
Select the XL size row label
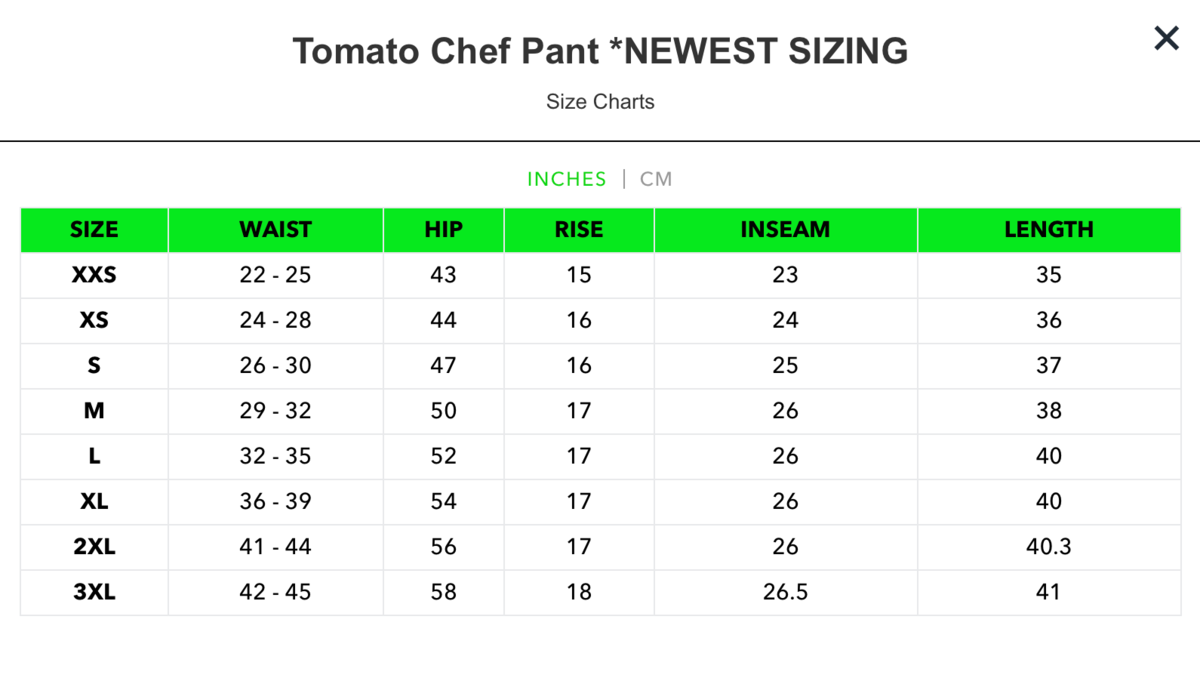click(x=94, y=501)
